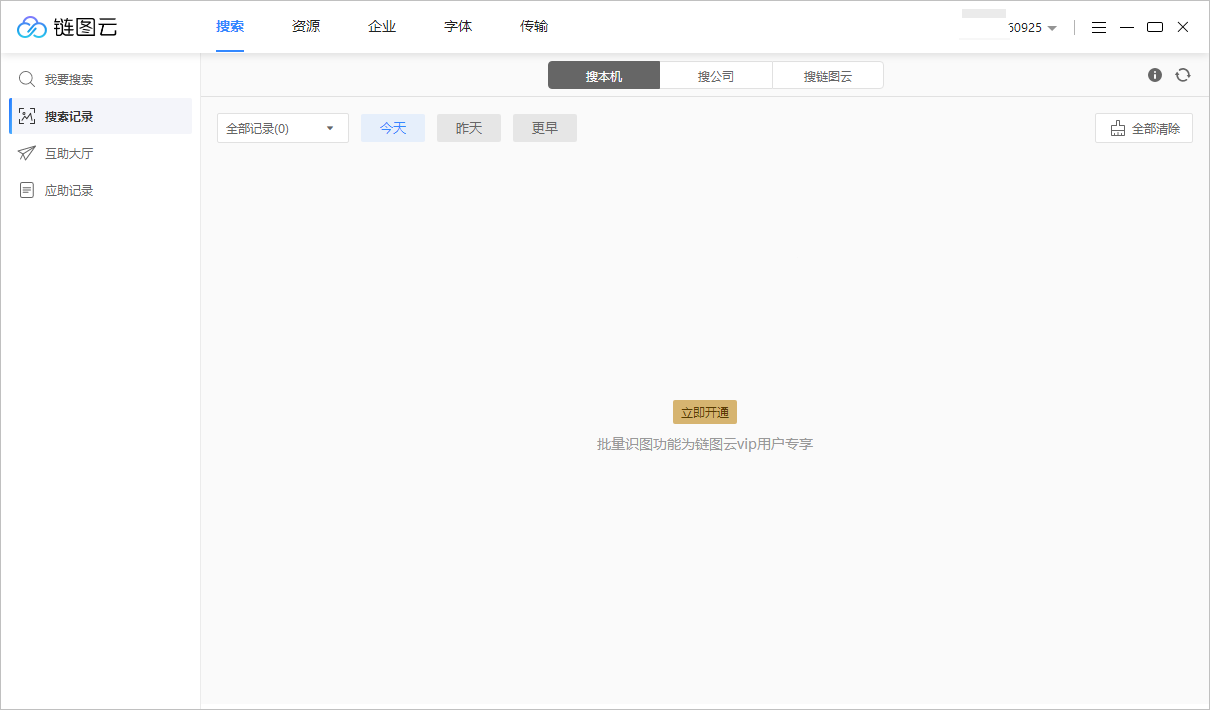This screenshot has height=710, width=1210.
Task: Switch to the 搜公司 tab
Action: click(716, 74)
